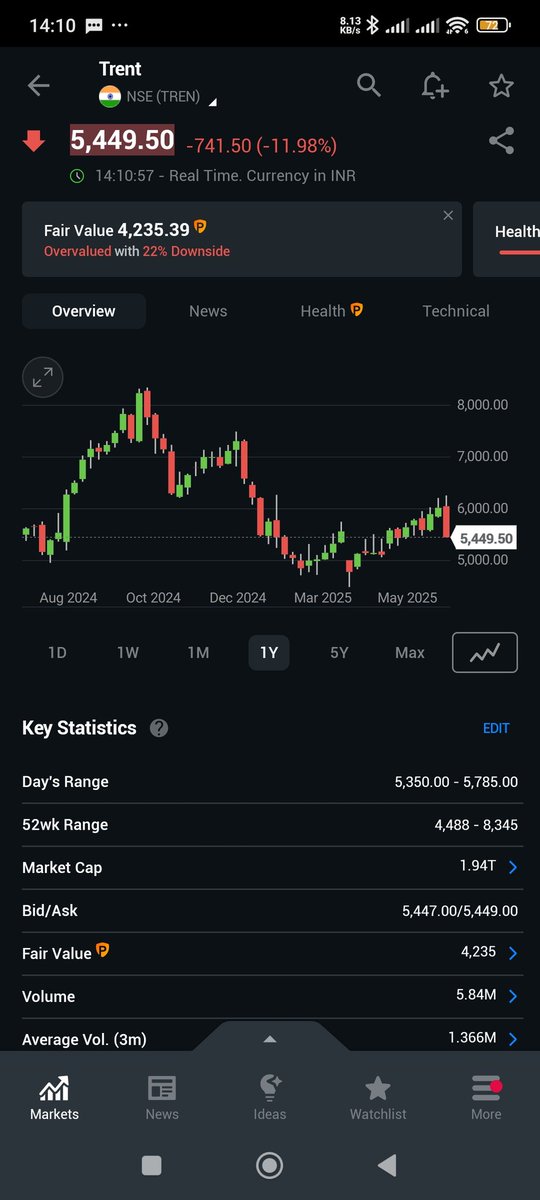Tap the real-time clock icon
This screenshot has height=1200, width=540.
[77, 176]
